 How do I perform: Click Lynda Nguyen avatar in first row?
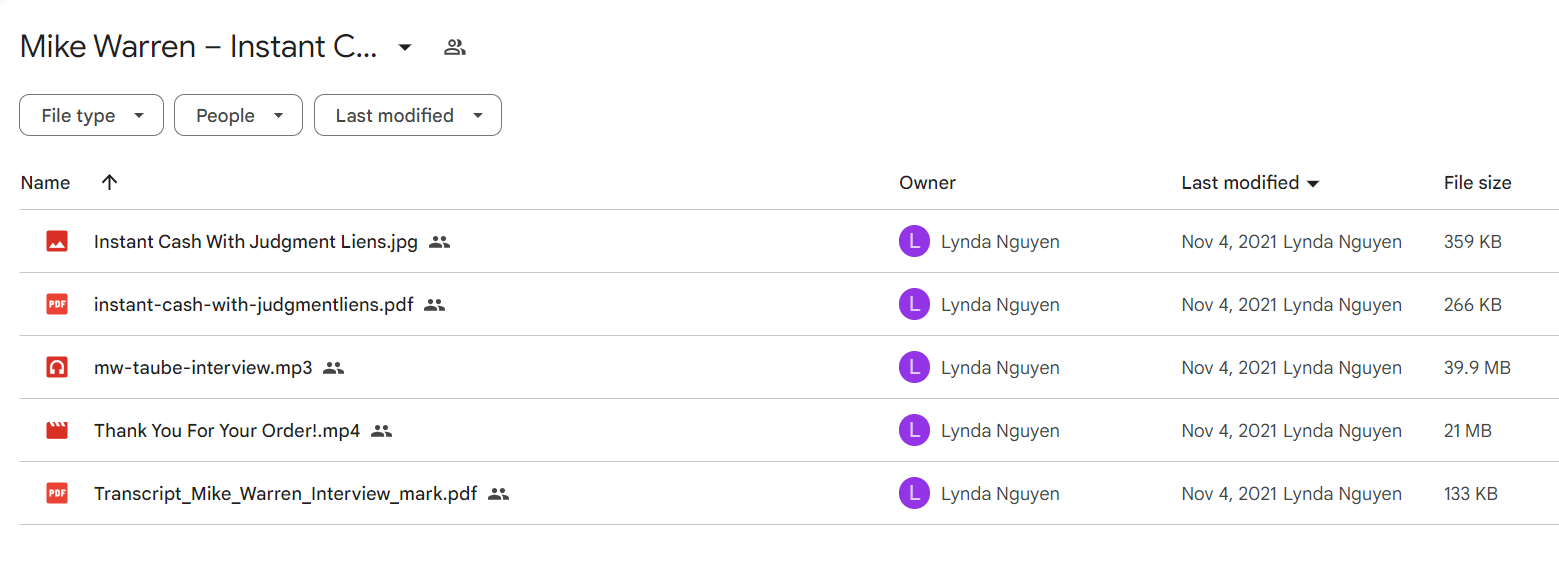[x=914, y=241]
